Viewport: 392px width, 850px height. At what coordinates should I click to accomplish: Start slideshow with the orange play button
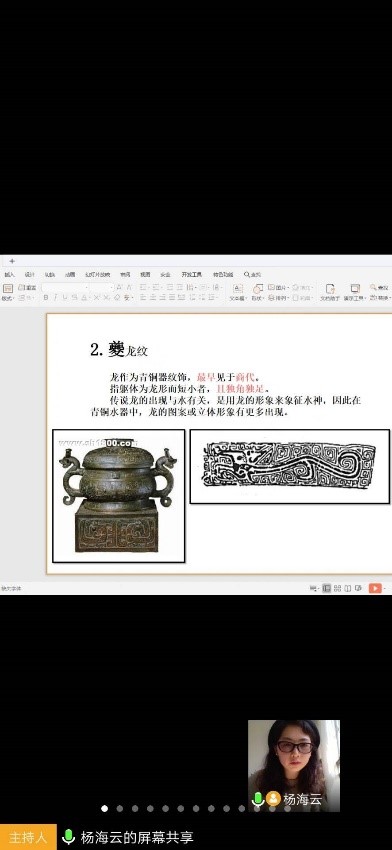(x=375, y=588)
